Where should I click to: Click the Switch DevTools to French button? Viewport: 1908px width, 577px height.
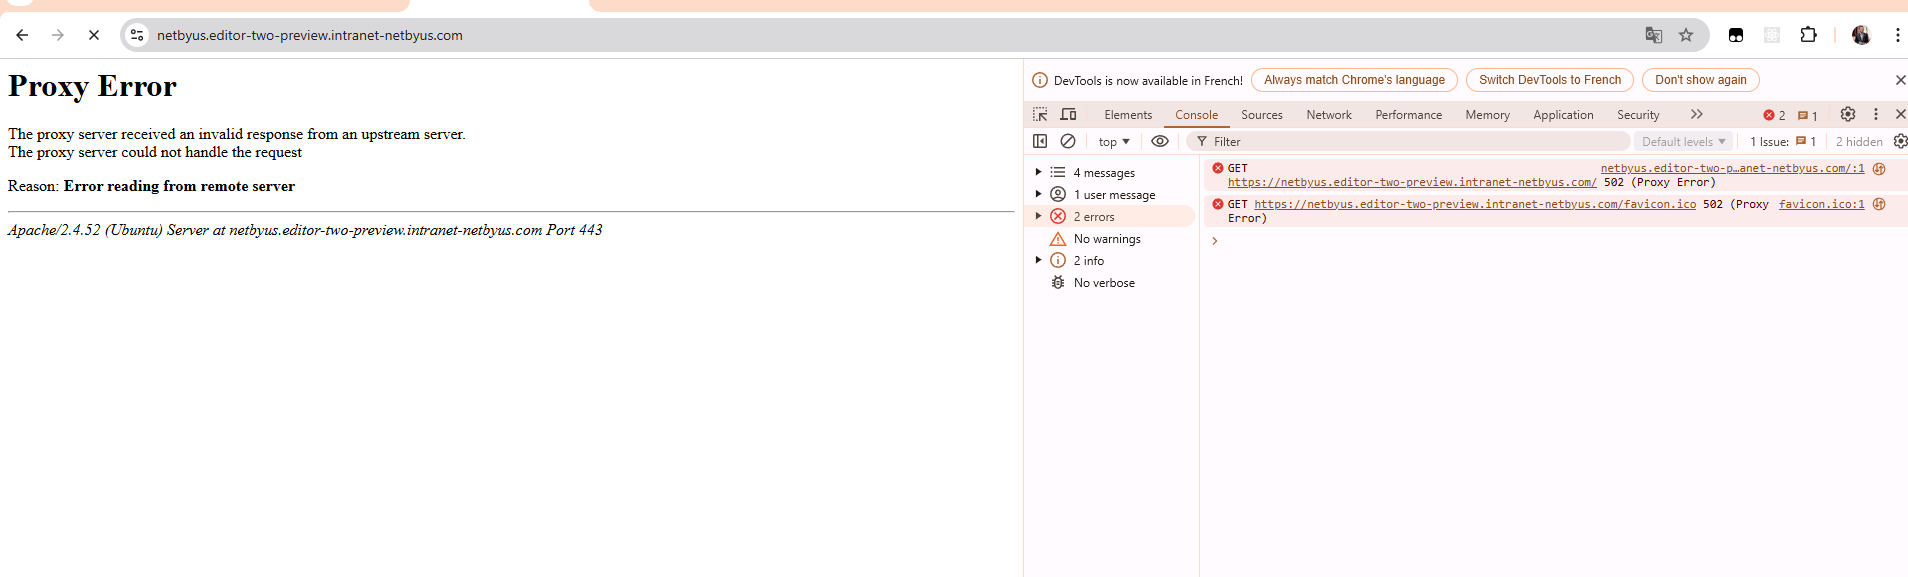tap(1550, 80)
